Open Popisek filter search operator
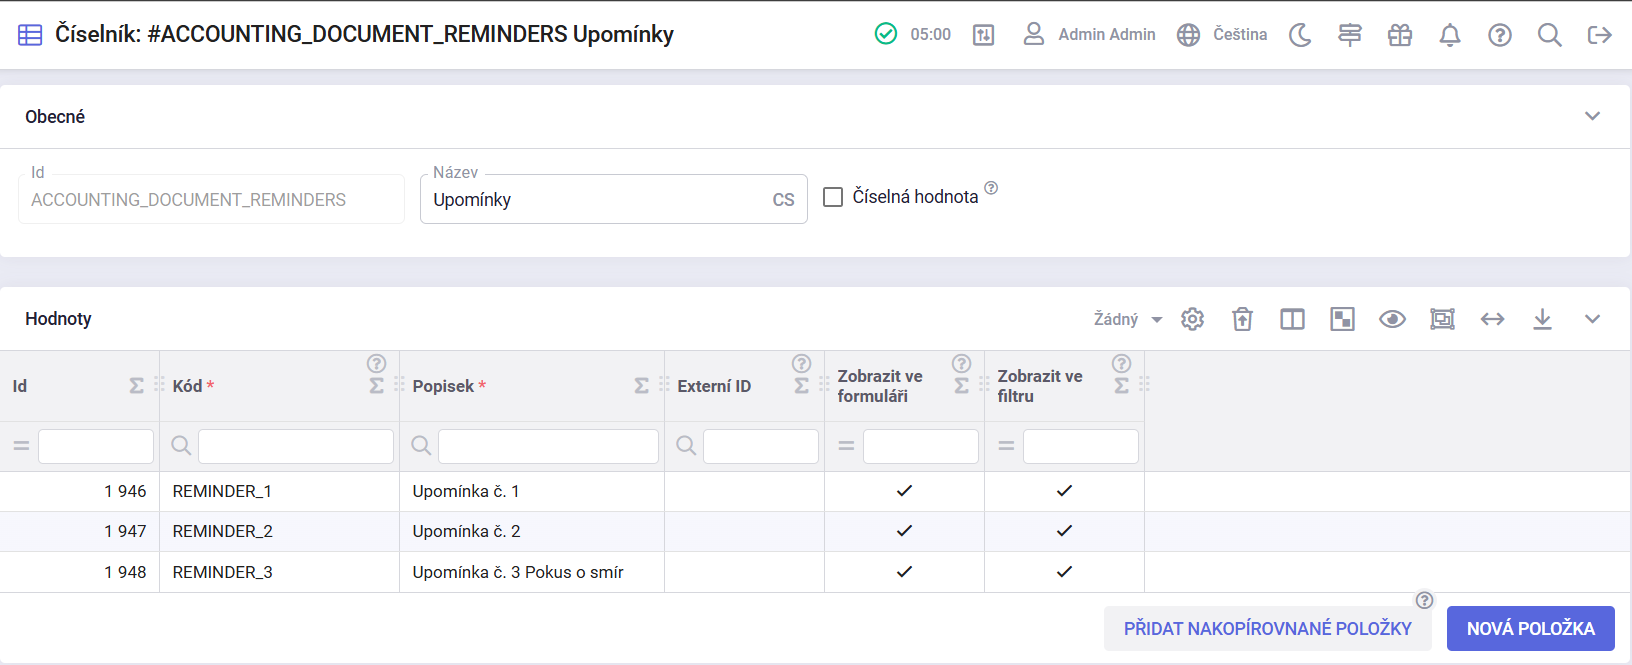 point(421,446)
